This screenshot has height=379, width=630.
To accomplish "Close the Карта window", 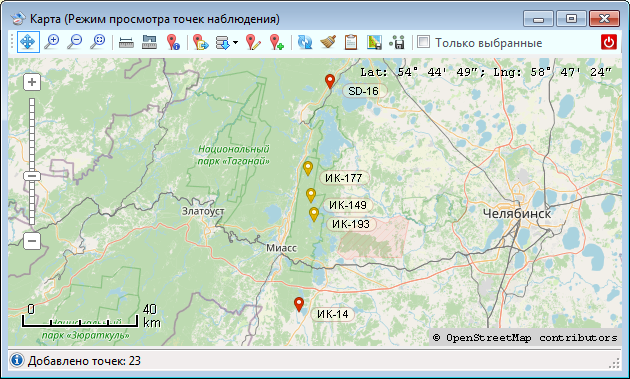I will tap(604, 19).
